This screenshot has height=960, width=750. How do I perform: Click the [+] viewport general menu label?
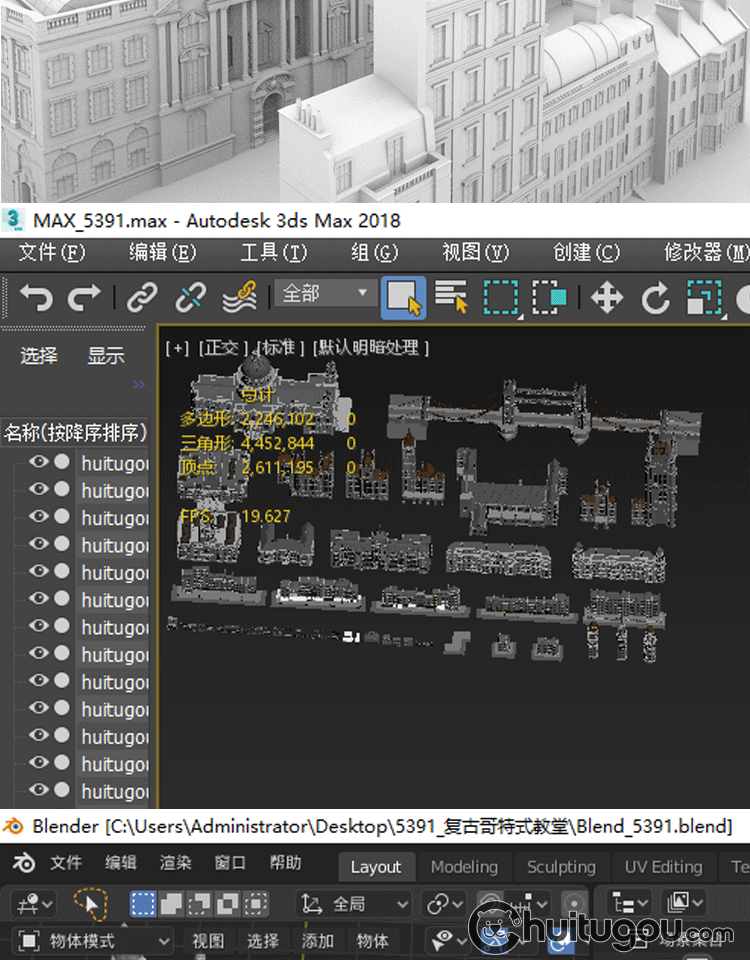tap(177, 348)
